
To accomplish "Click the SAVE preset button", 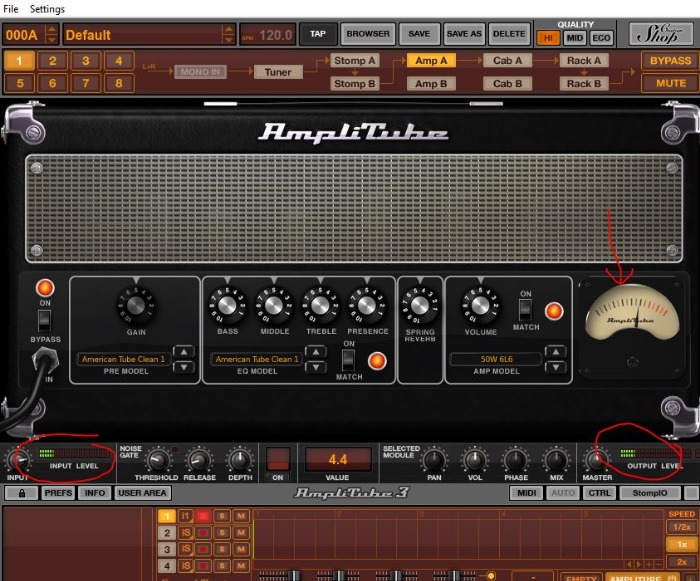I will point(419,34).
